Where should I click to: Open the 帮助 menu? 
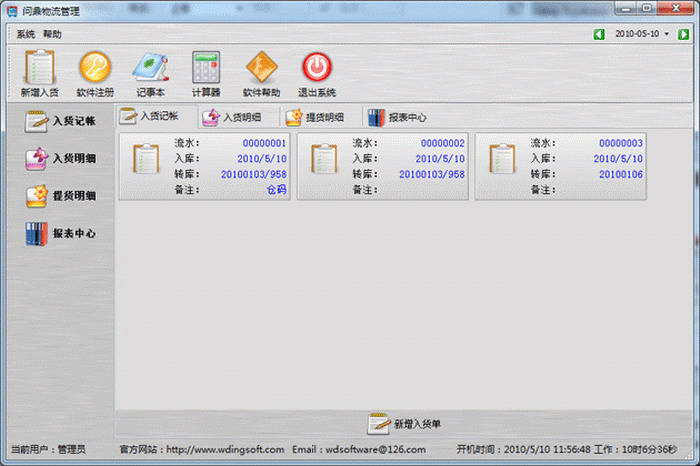[x=52, y=34]
